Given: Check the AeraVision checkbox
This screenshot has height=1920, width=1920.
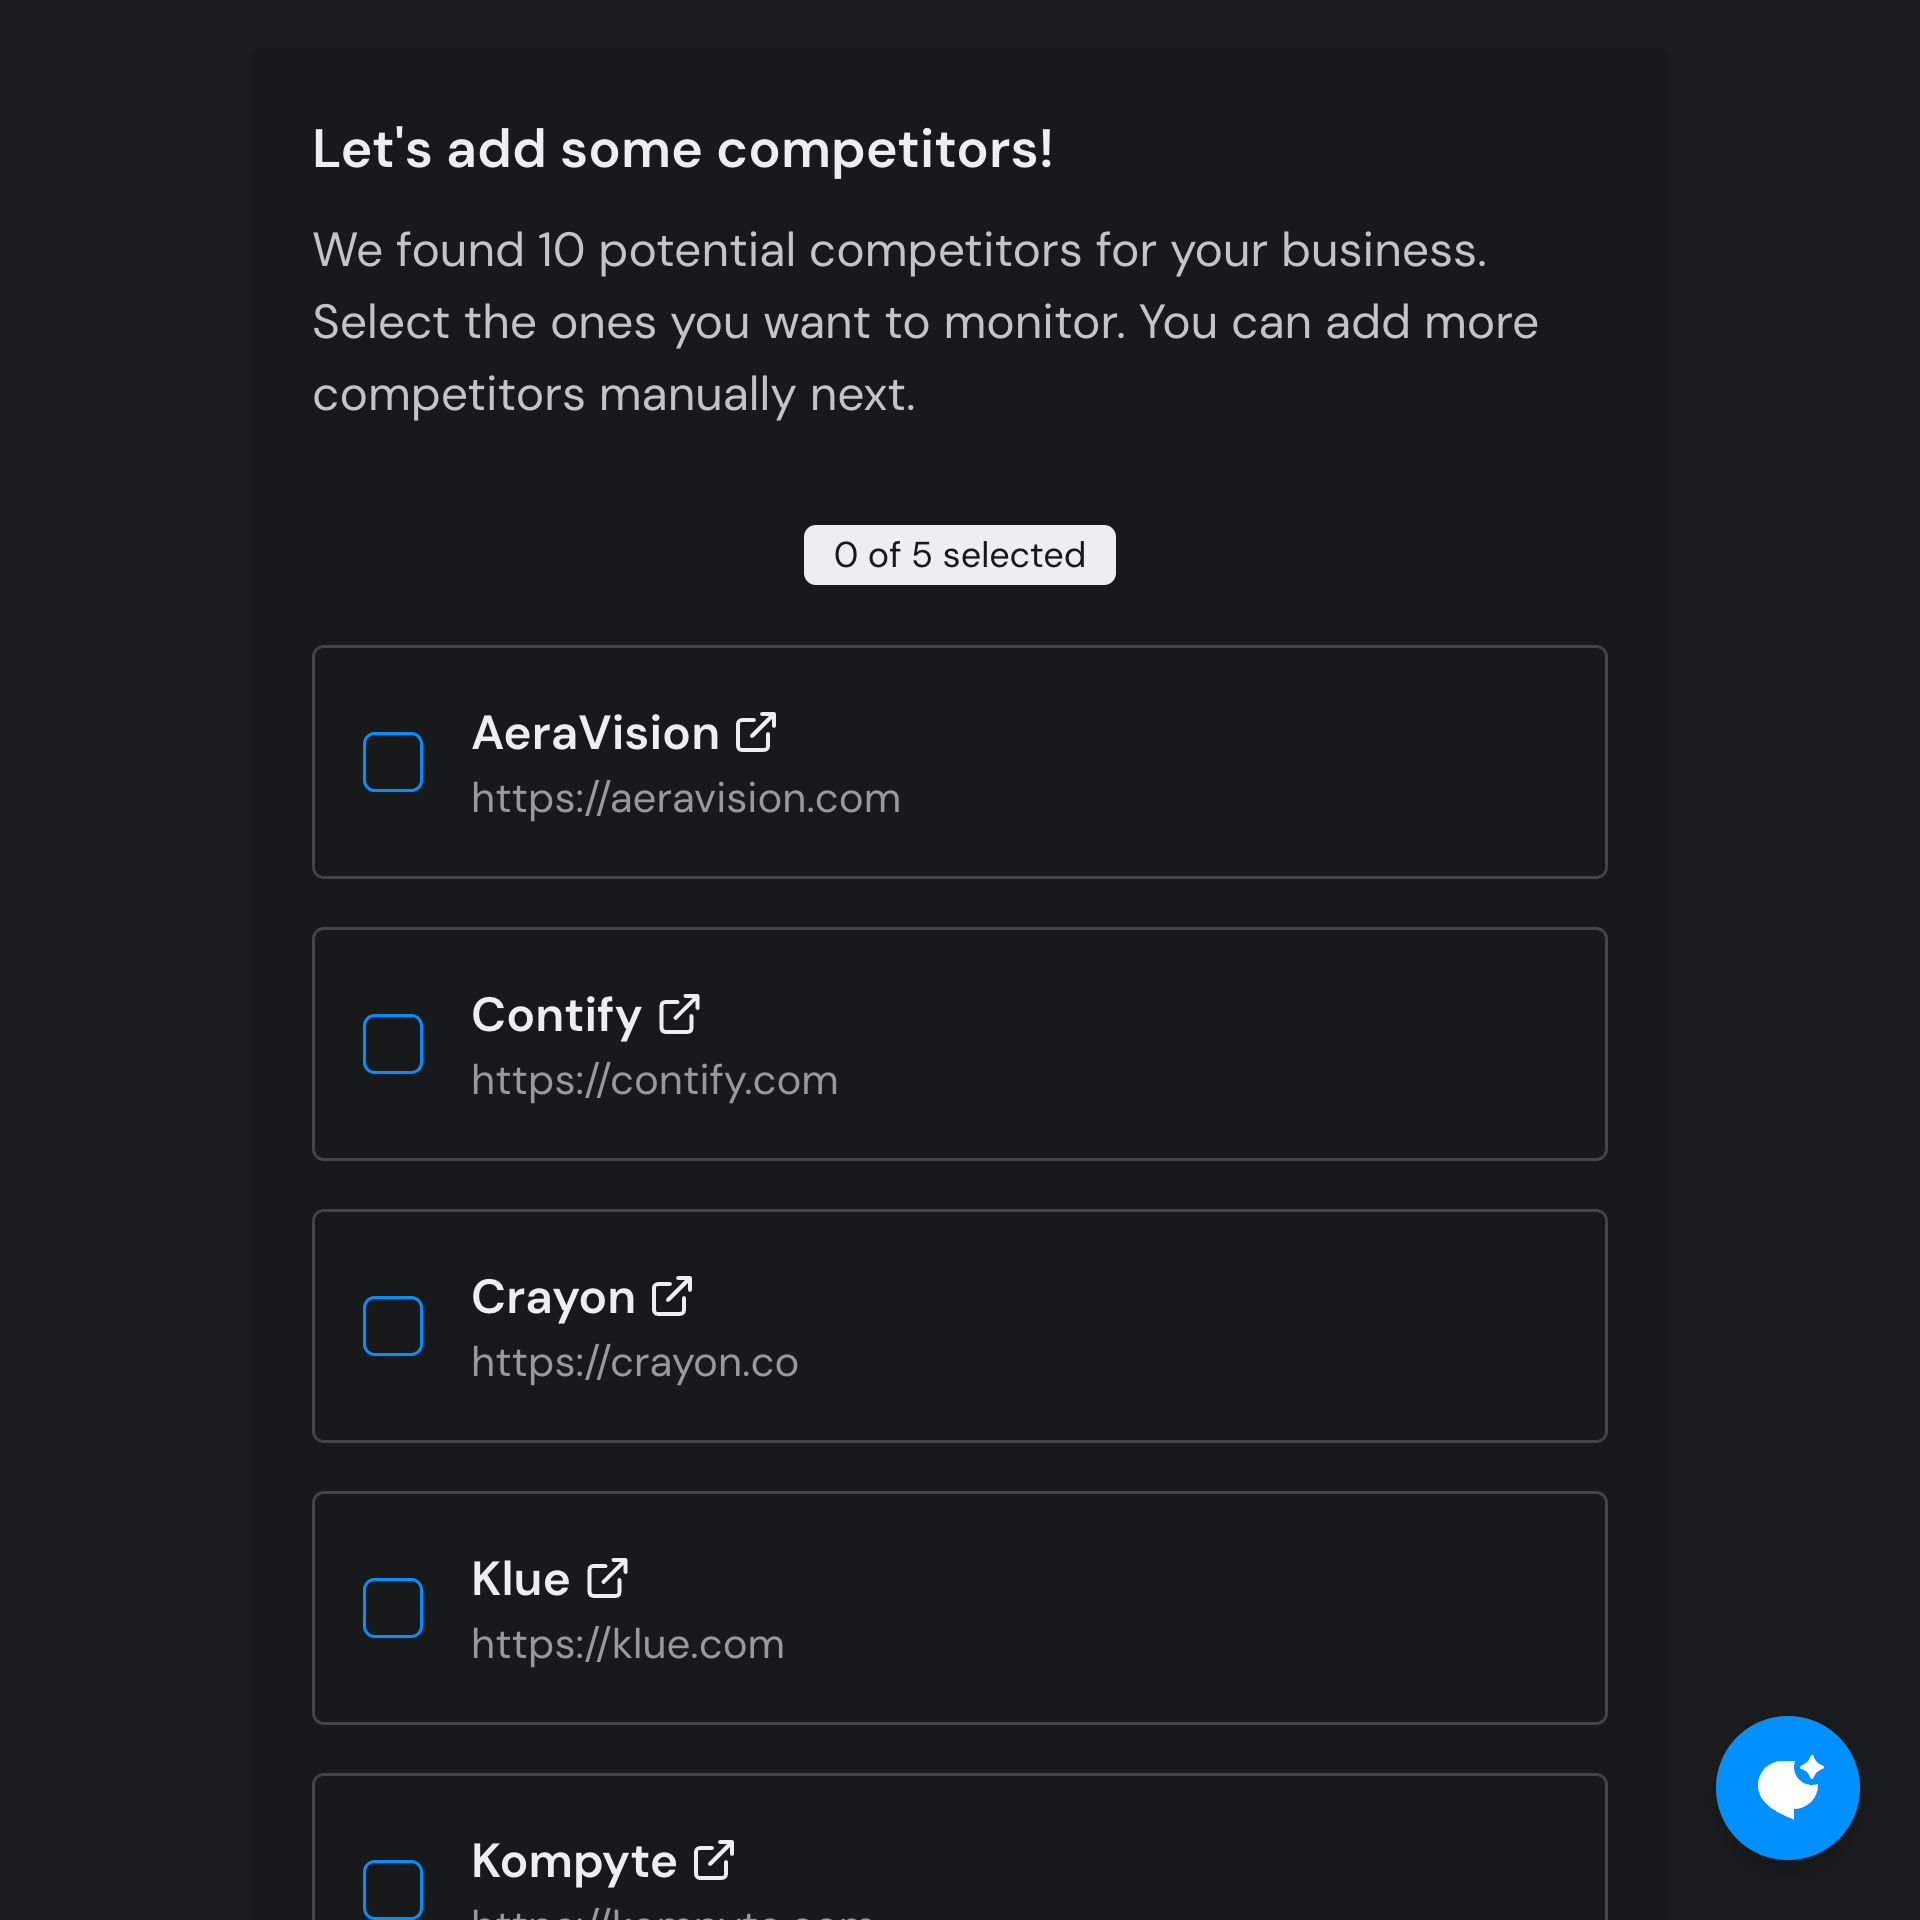Looking at the screenshot, I should pos(393,761).
